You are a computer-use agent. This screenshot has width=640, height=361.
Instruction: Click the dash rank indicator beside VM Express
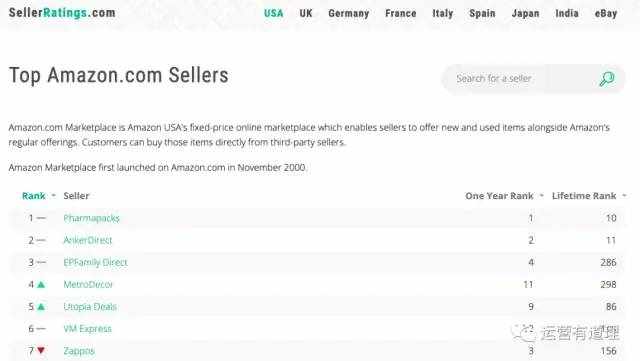pos(41,329)
